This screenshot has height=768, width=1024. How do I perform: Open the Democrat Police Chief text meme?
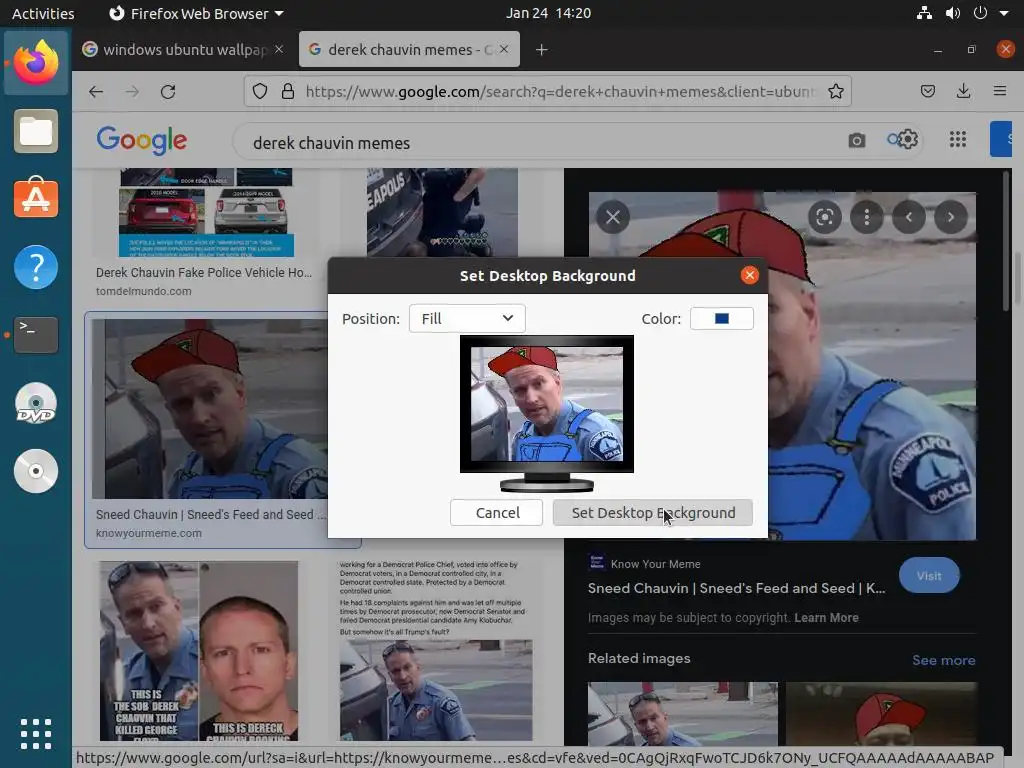point(436,651)
